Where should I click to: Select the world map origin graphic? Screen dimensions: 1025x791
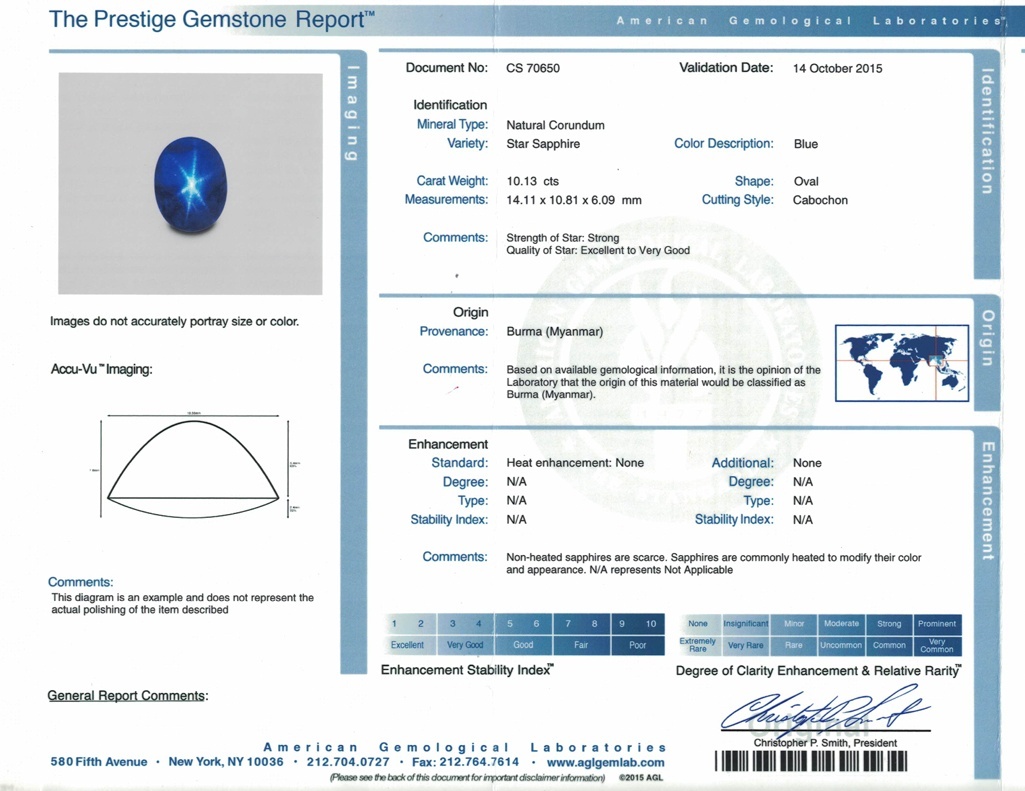(x=901, y=364)
